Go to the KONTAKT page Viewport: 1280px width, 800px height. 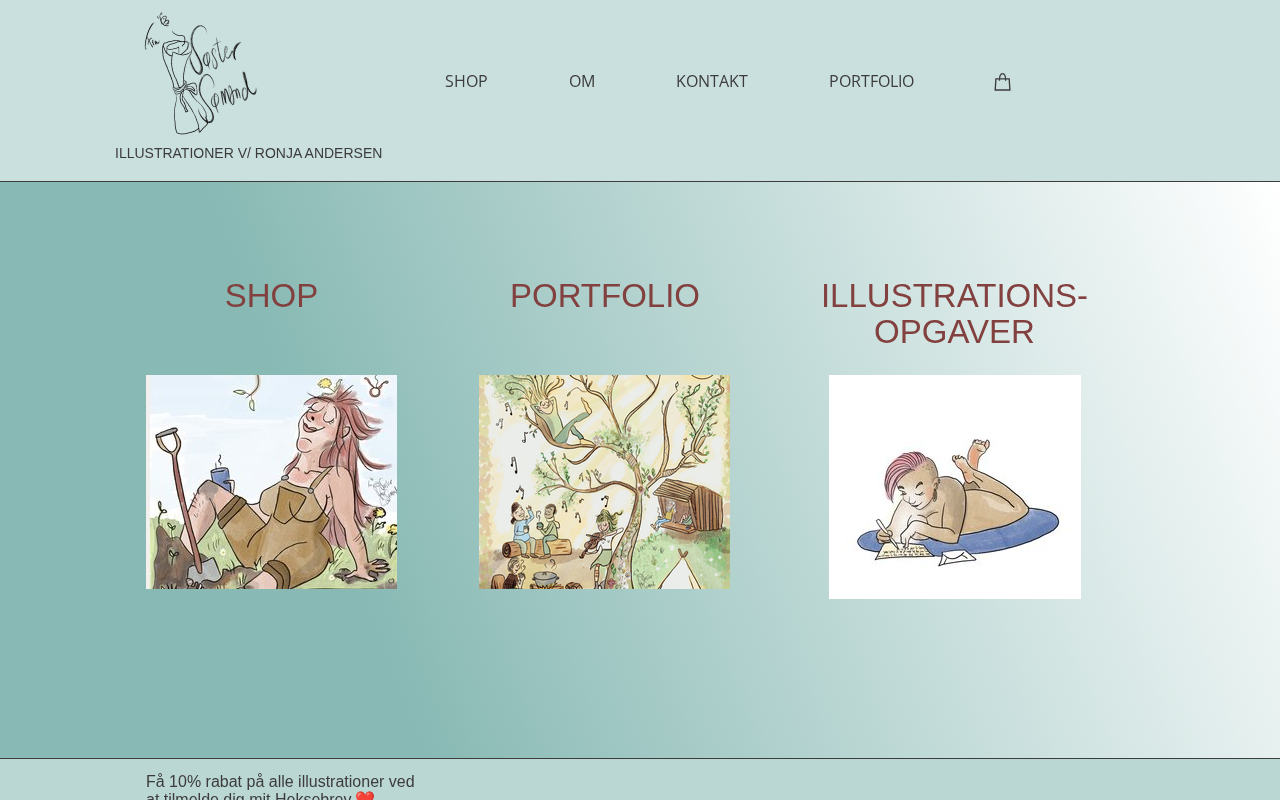tap(712, 82)
